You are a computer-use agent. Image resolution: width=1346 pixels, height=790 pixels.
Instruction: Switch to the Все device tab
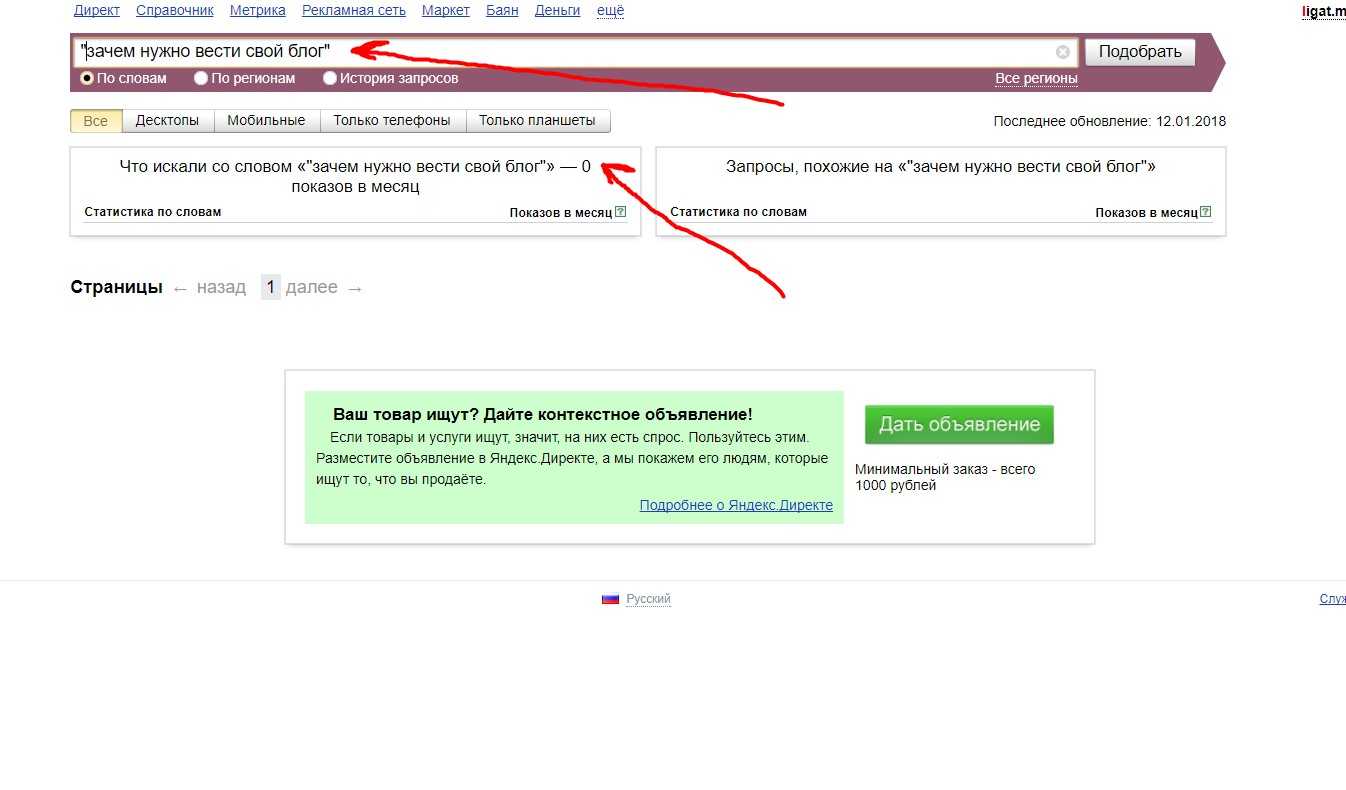pos(96,121)
